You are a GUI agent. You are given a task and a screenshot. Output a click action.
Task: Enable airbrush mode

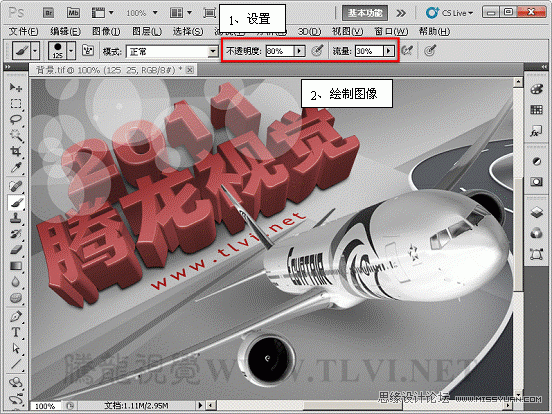point(407,51)
